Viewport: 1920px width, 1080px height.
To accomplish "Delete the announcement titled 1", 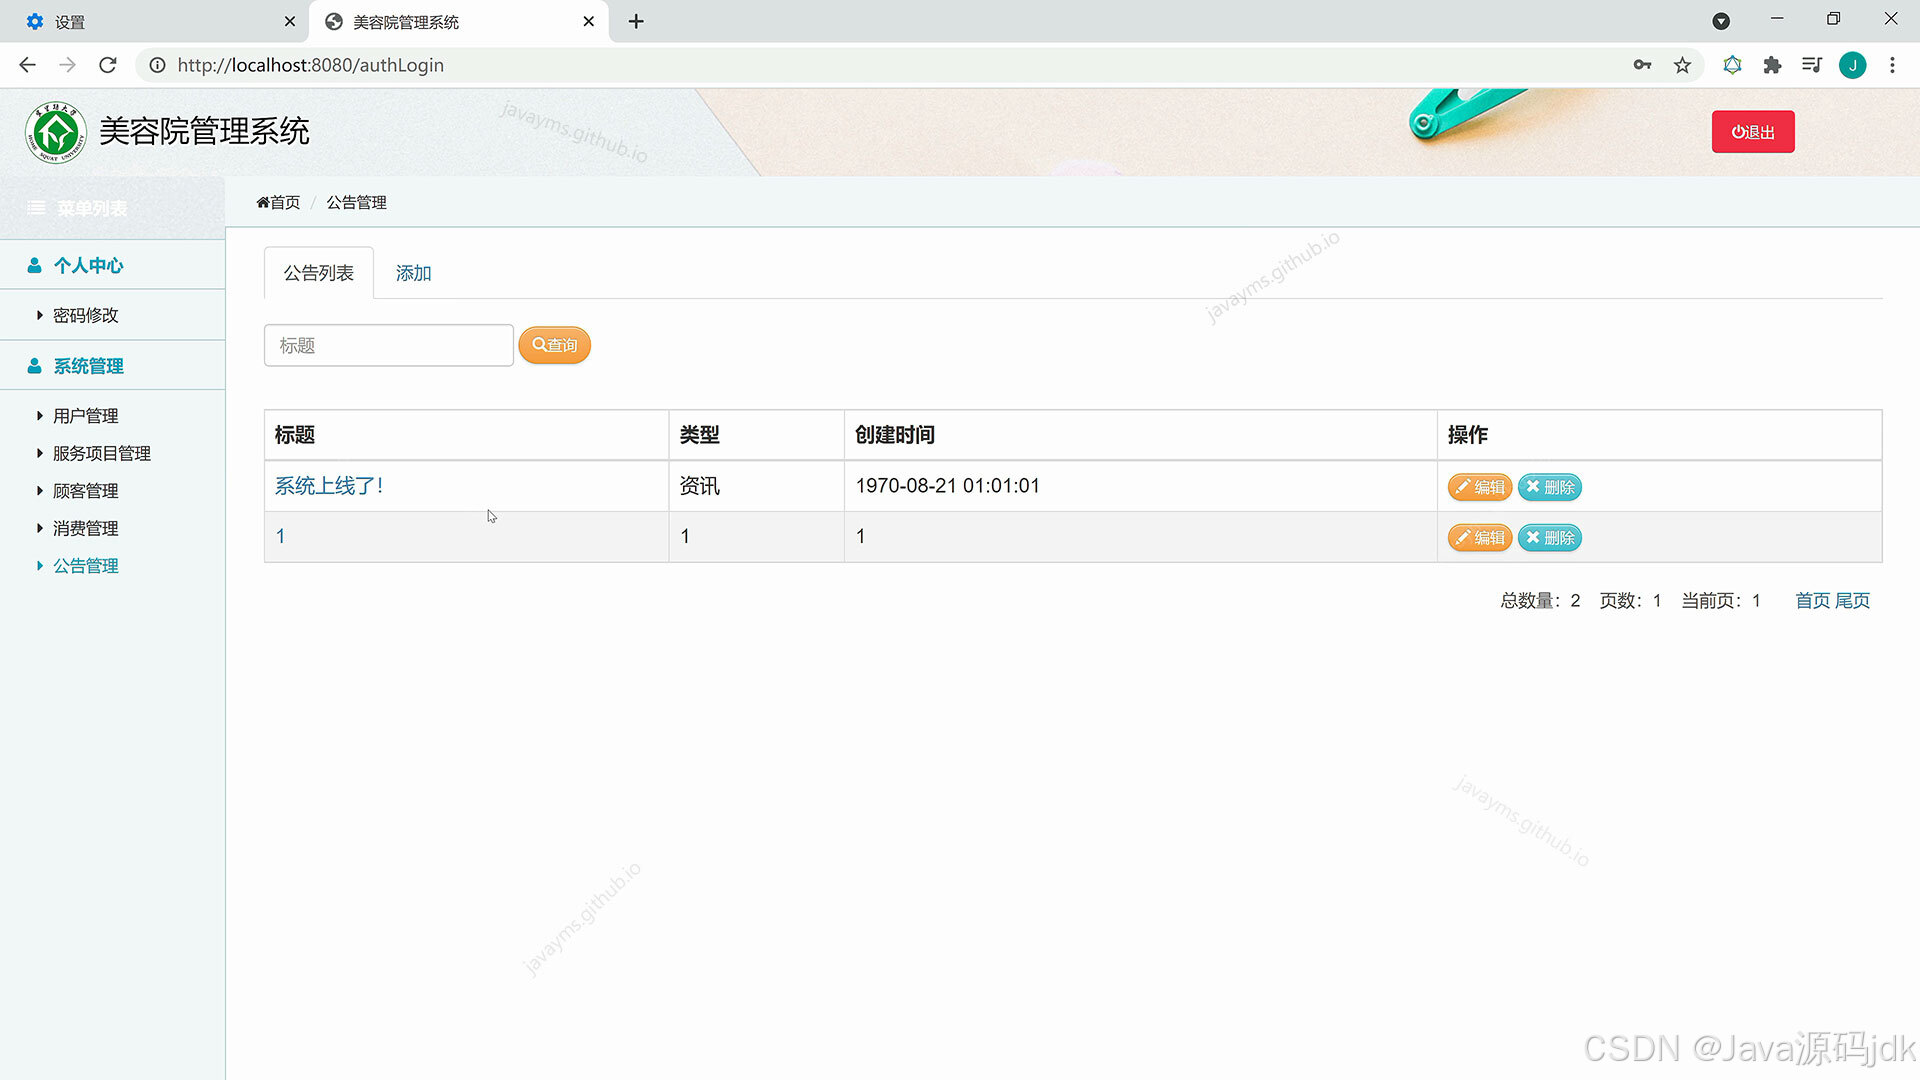I will point(1550,538).
